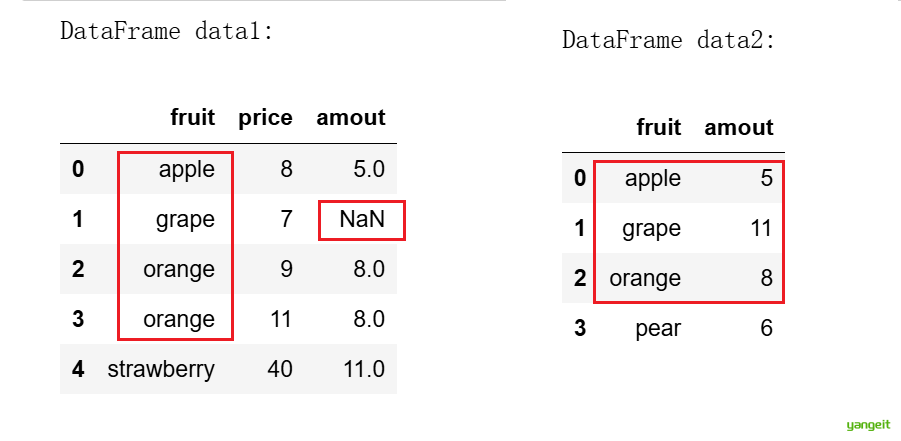Screen dimensions: 901x441
Task: Select the amout value 11 in data2
Action: click(761, 228)
